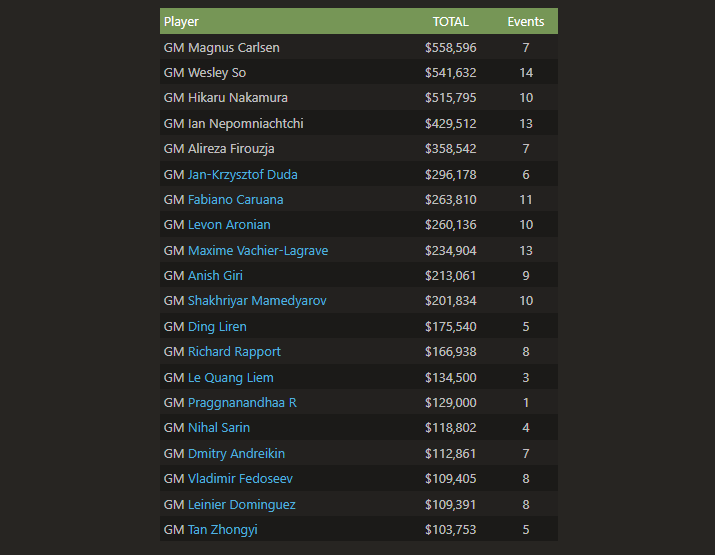Select the Leinier Dominguez link
Image resolution: width=715 pixels, height=555 pixels.
(x=241, y=504)
